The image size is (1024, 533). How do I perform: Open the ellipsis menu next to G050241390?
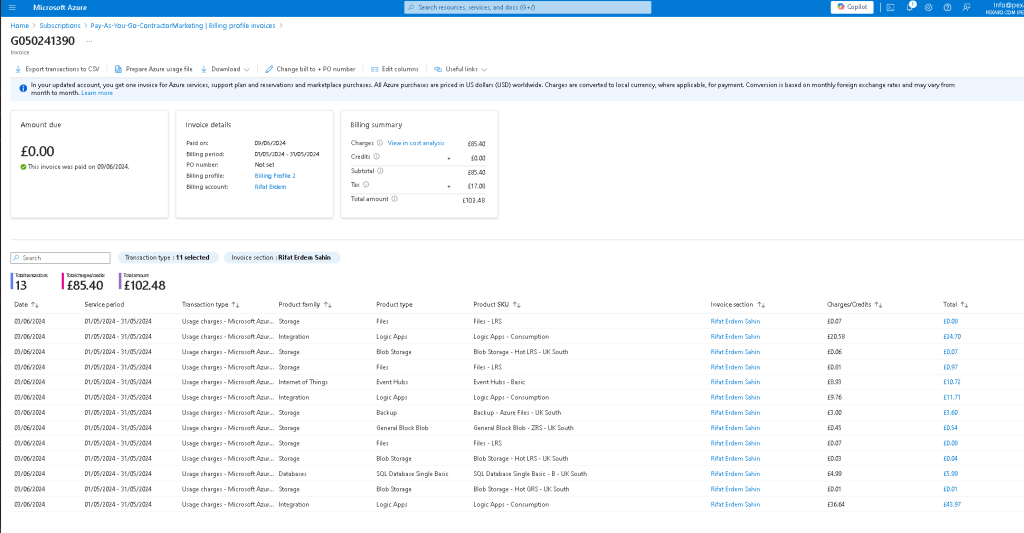(89, 40)
